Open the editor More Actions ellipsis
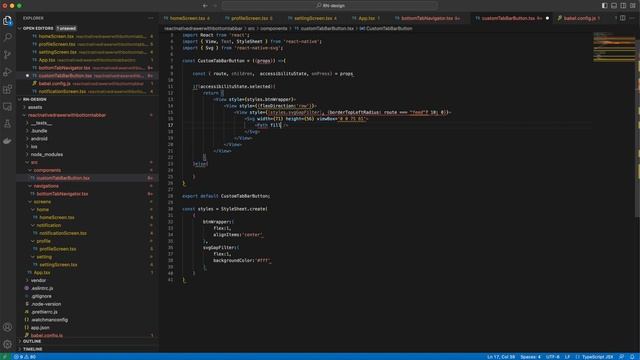Screen dimensions: 640x360 [632, 18]
